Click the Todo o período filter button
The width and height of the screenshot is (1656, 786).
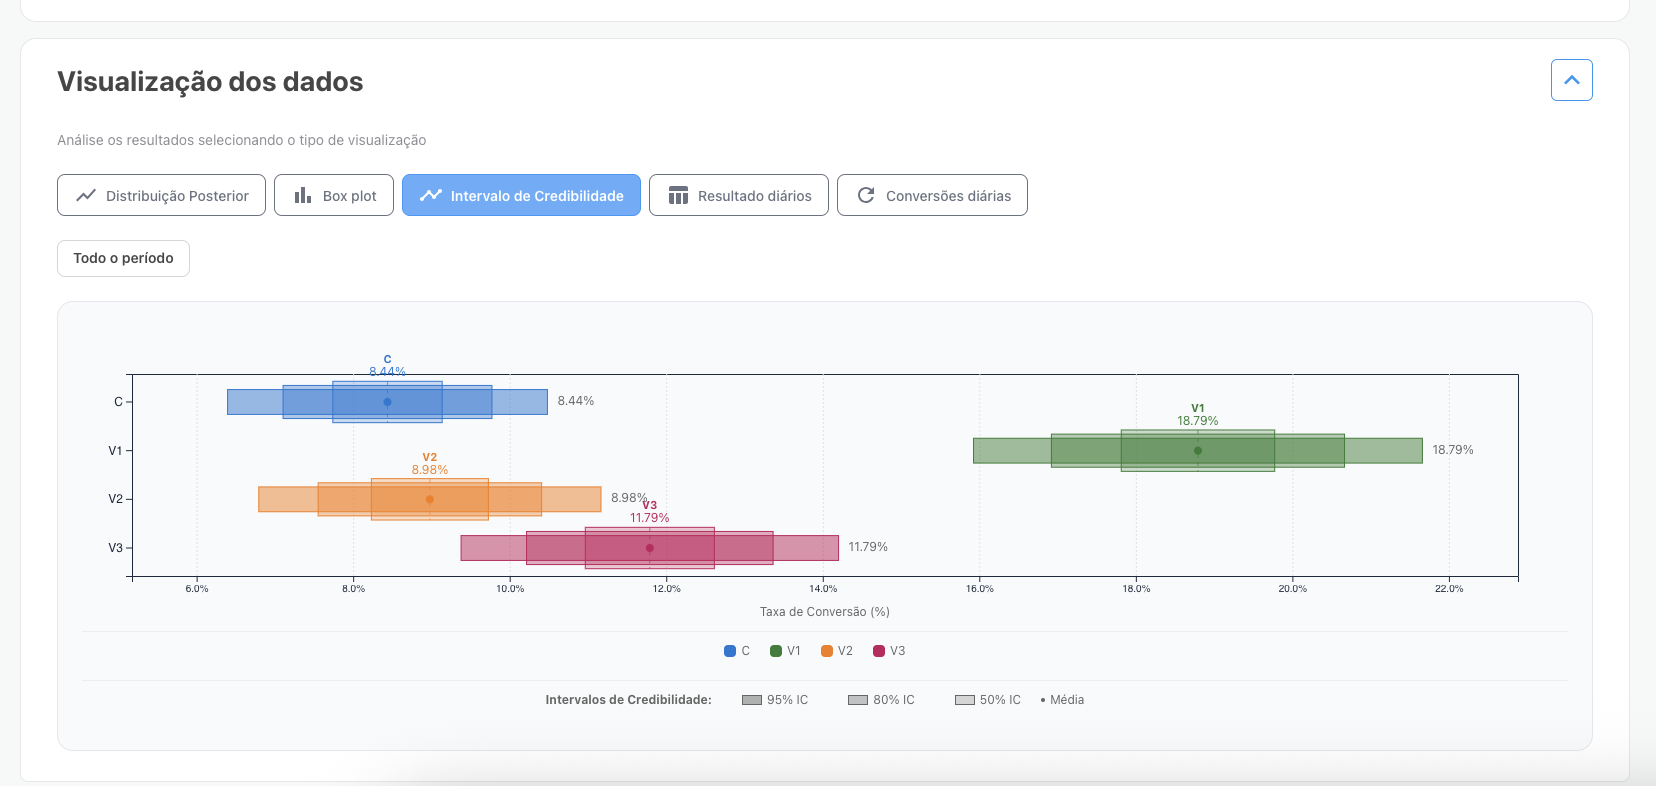point(123,258)
